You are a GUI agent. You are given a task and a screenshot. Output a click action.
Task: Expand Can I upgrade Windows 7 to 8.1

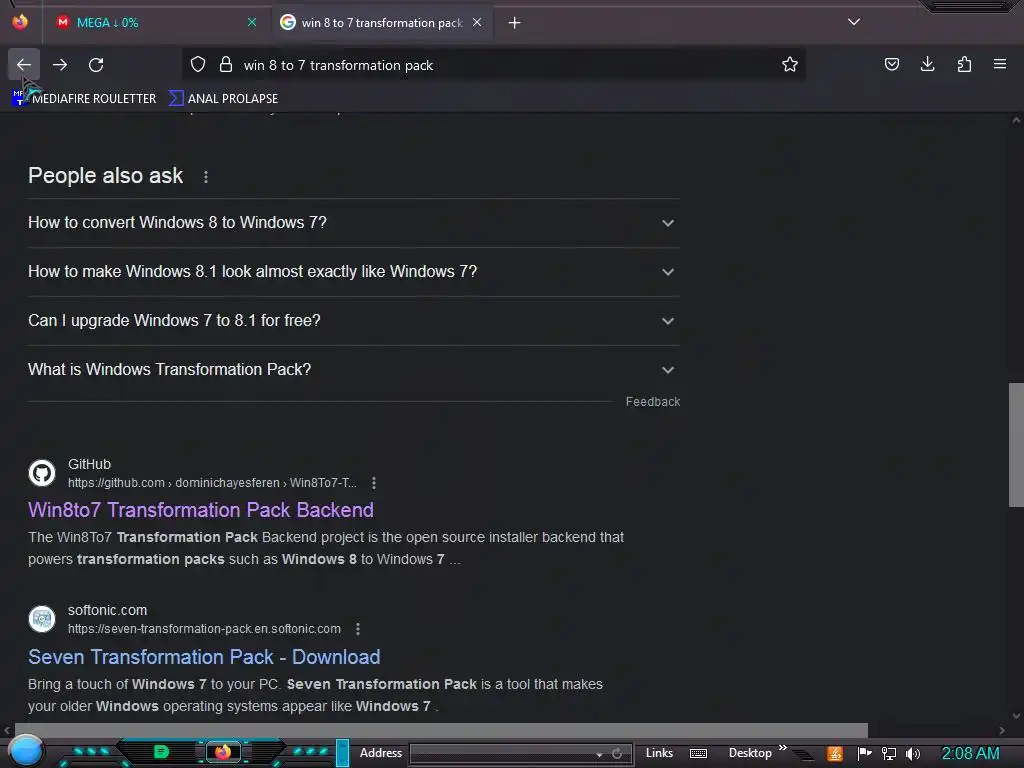353,321
